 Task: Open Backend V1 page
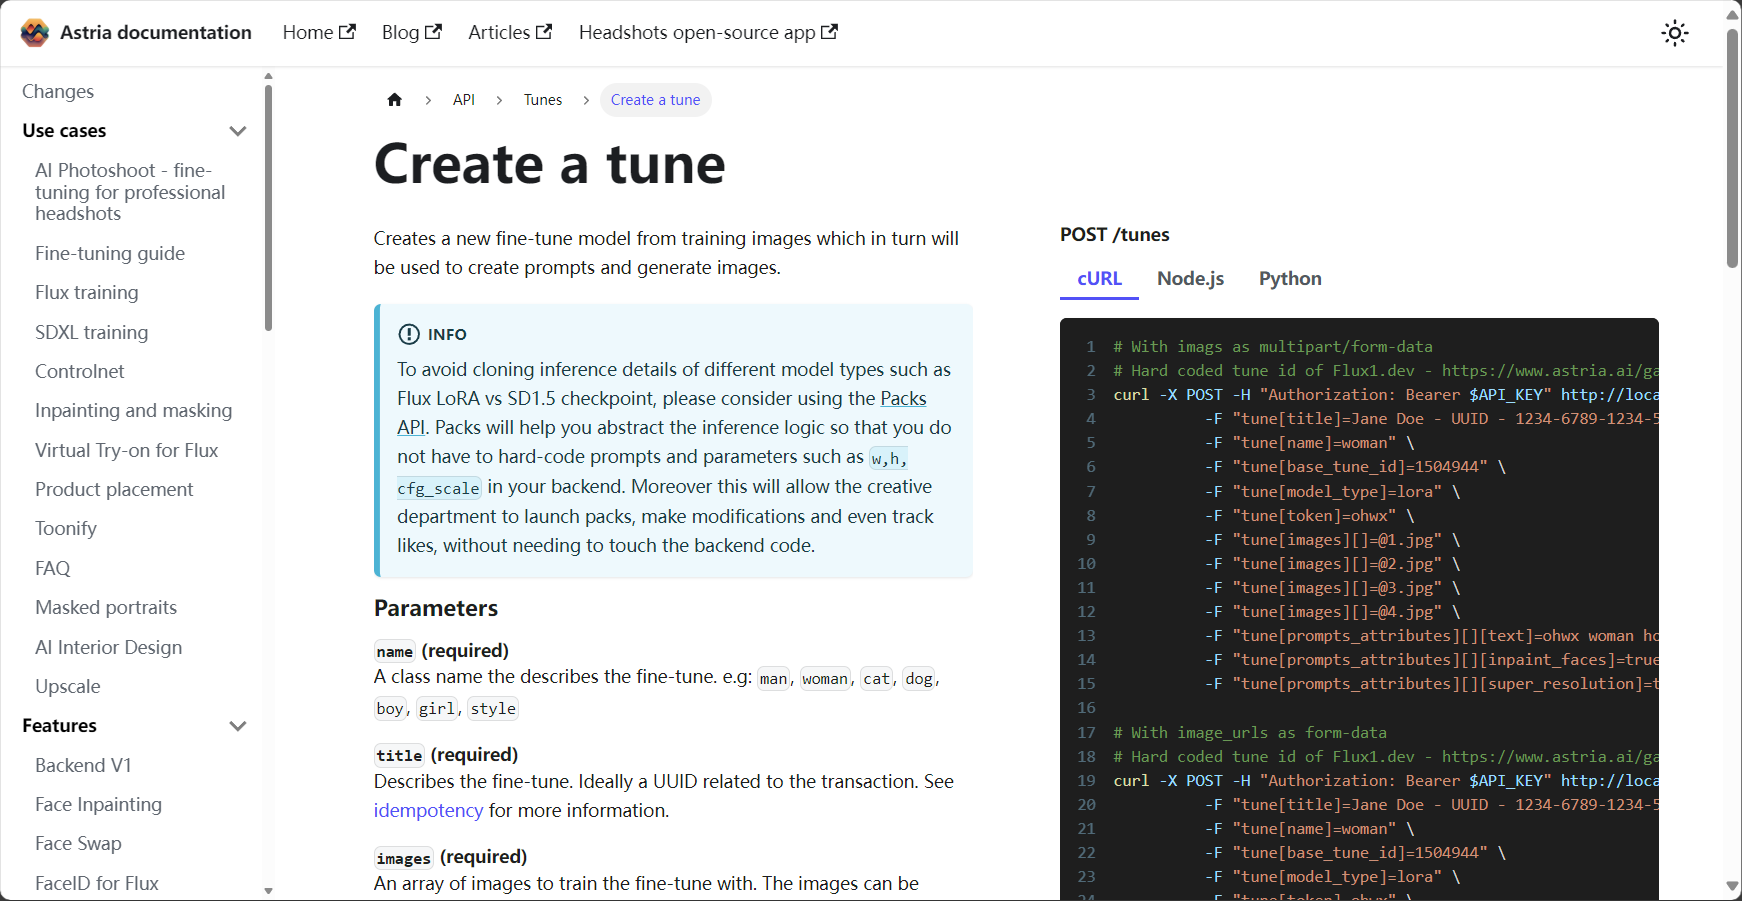pyautogui.click(x=83, y=765)
